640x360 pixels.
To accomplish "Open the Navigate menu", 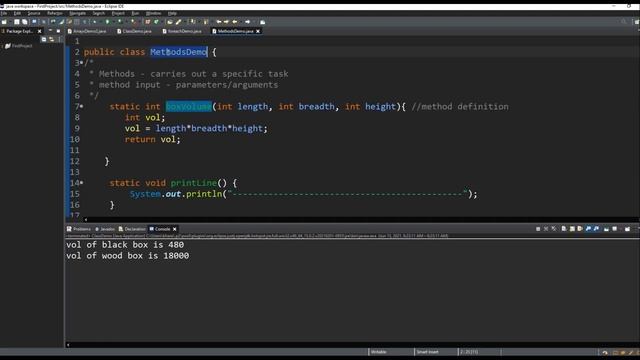I will point(77,13).
